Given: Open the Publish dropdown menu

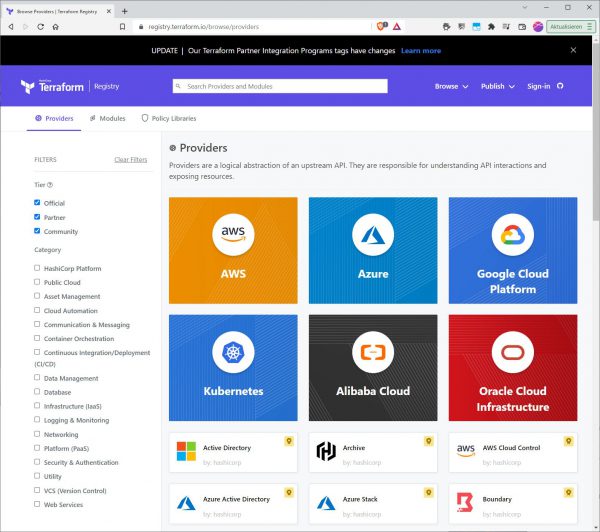Looking at the screenshot, I should [497, 86].
